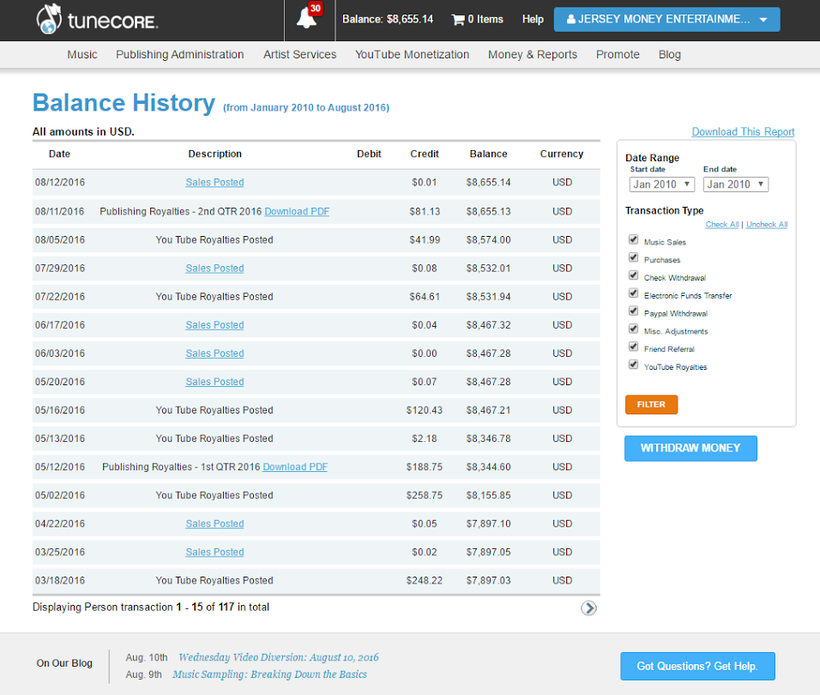Viewport: 820px width, 695px height.
Task: Toggle the Purchases checkbox
Action: (633, 257)
